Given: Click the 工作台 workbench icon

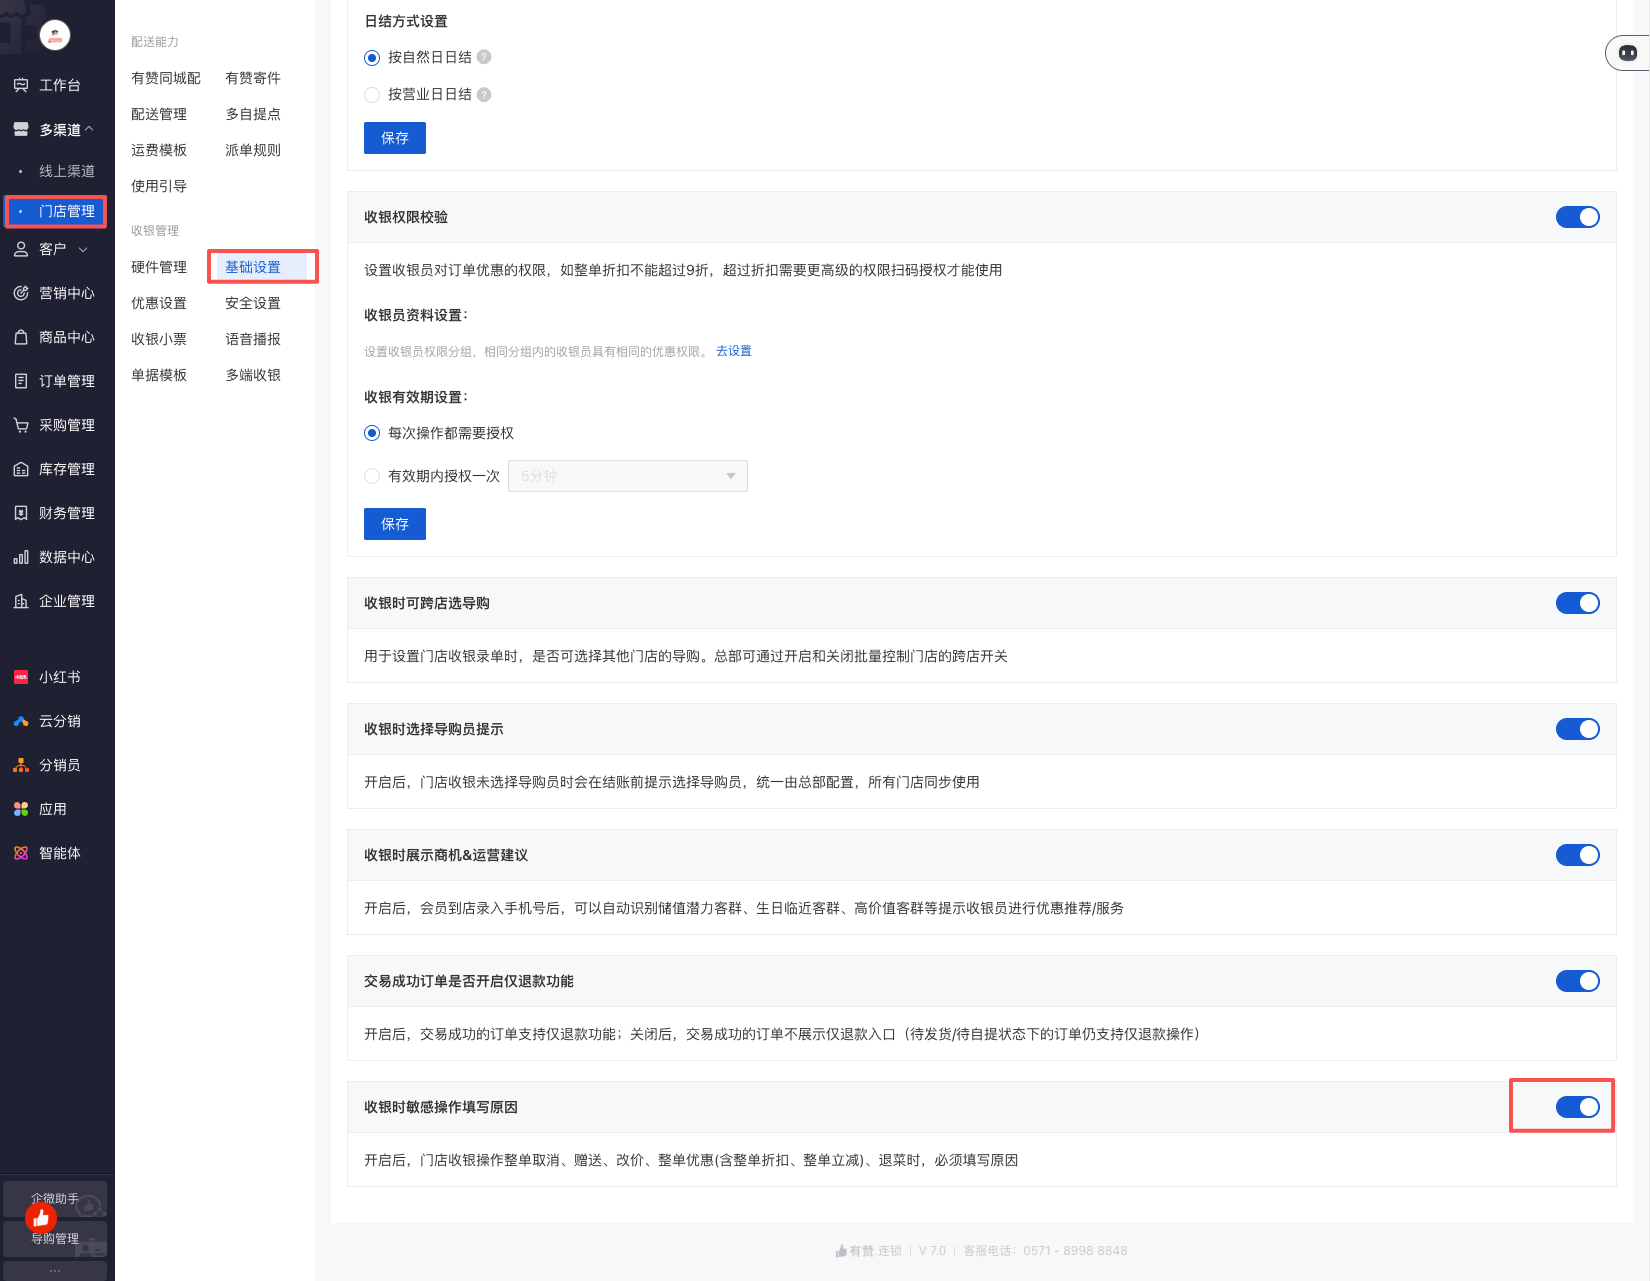Looking at the screenshot, I should (21, 85).
